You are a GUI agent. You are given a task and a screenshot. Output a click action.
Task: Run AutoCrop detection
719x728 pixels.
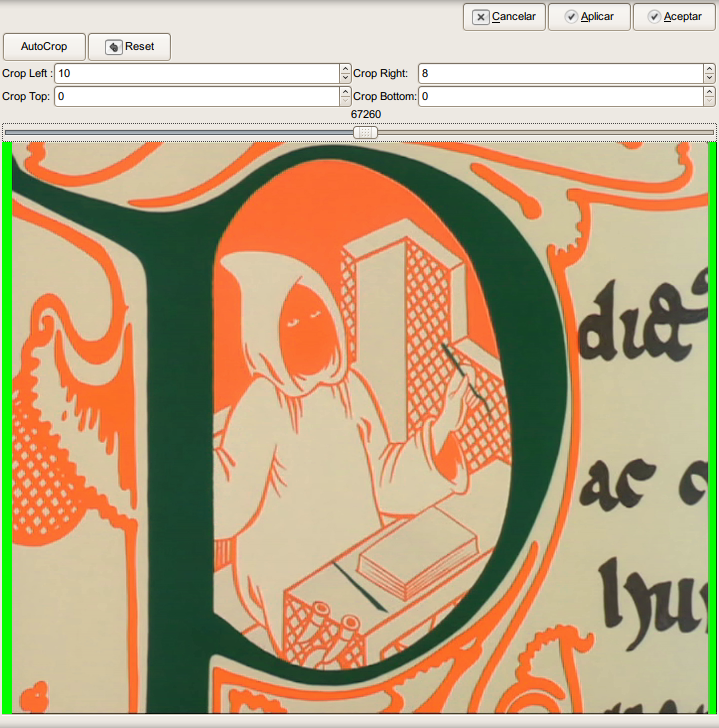click(x=44, y=47)
